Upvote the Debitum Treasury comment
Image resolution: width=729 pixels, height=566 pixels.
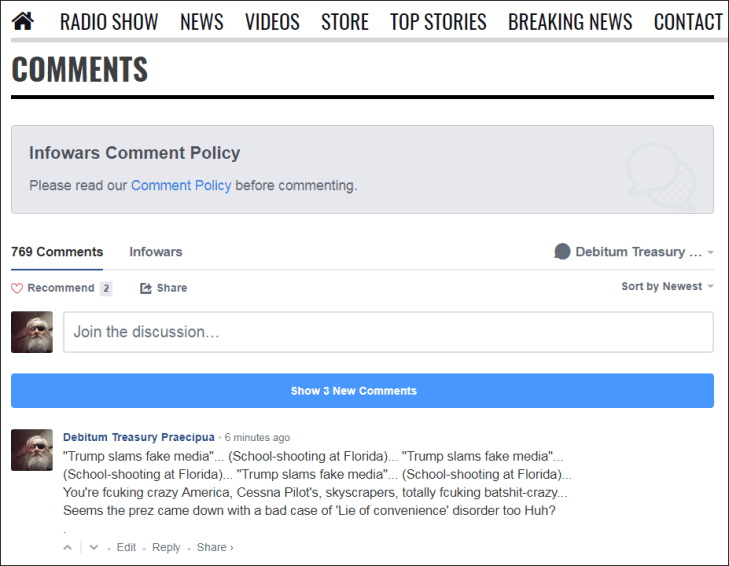click(68, 547)
